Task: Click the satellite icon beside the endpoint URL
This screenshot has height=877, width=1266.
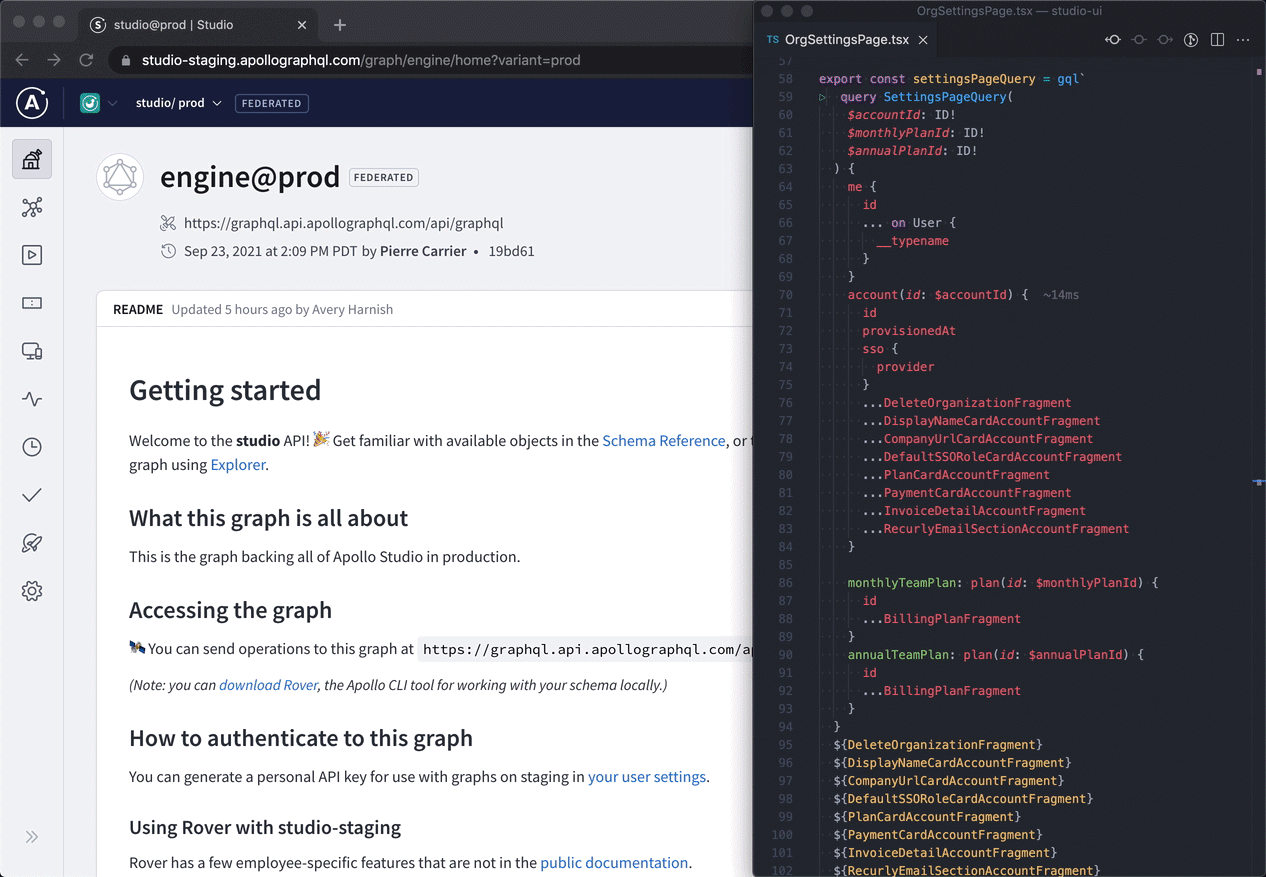Action: 168,223
